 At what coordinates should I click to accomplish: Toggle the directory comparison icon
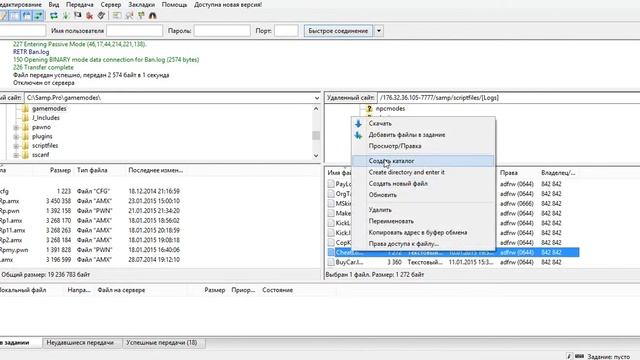point(129,16)
